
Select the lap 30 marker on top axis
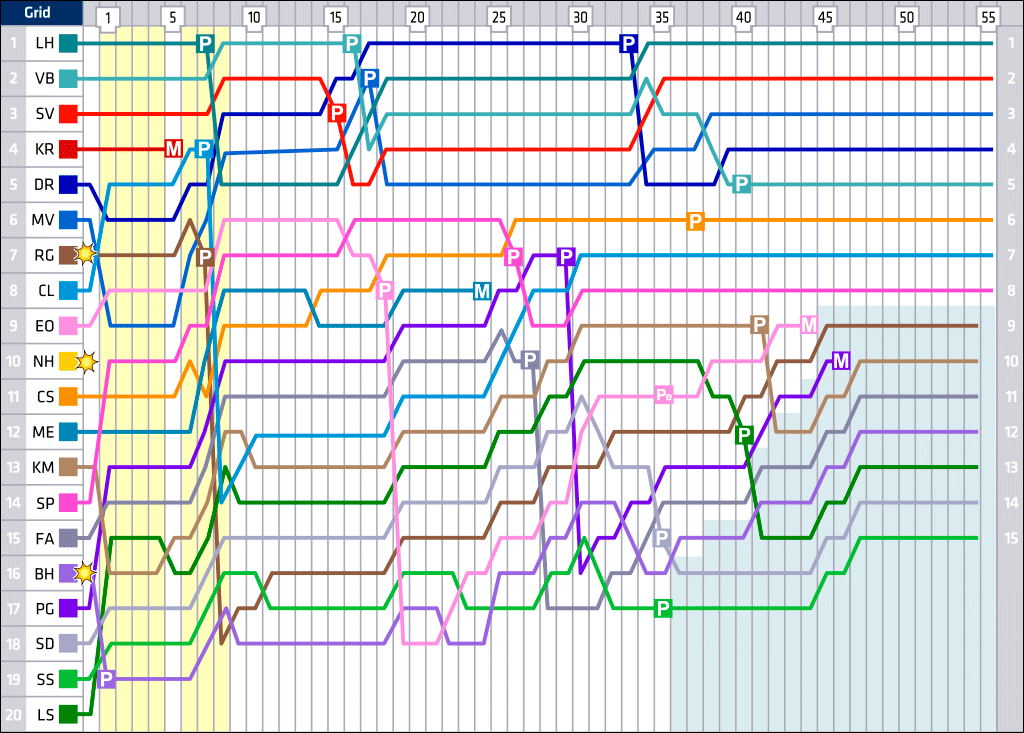(x=580, y=17)
